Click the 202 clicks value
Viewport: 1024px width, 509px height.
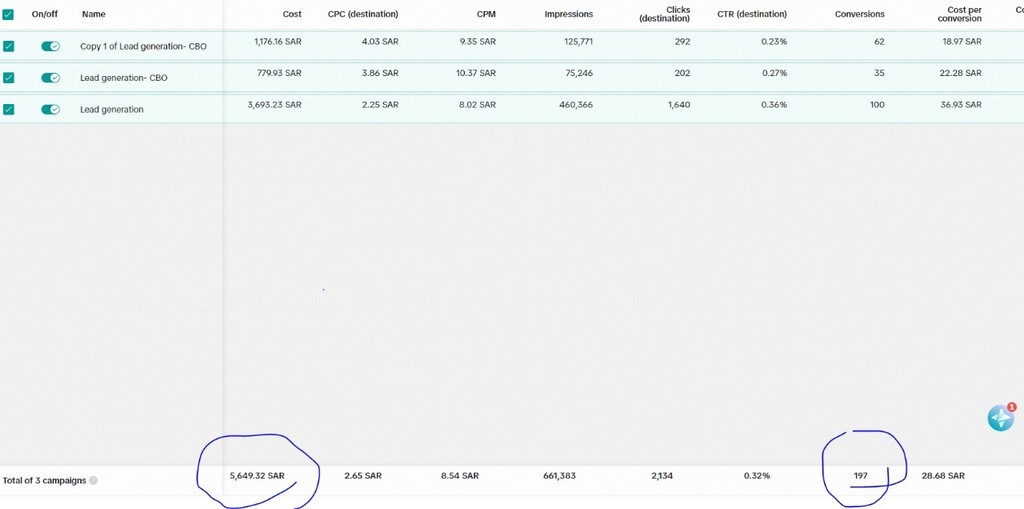(x=682, y=73)
